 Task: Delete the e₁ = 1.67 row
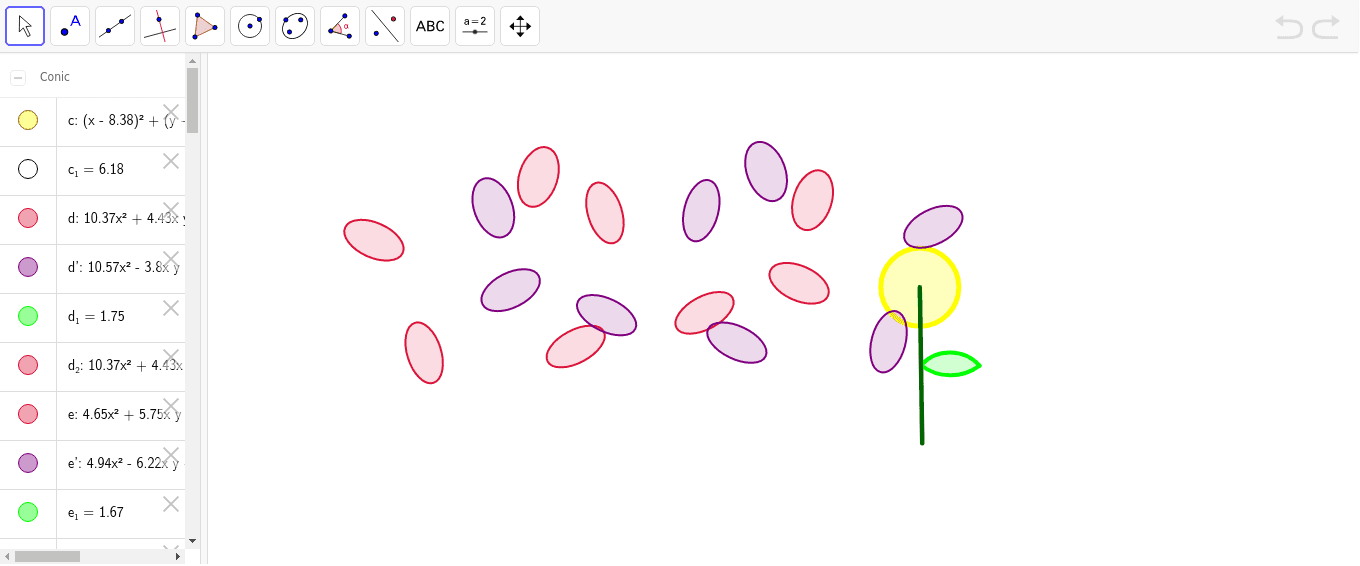pyautogui.click(x=171, y=504)
